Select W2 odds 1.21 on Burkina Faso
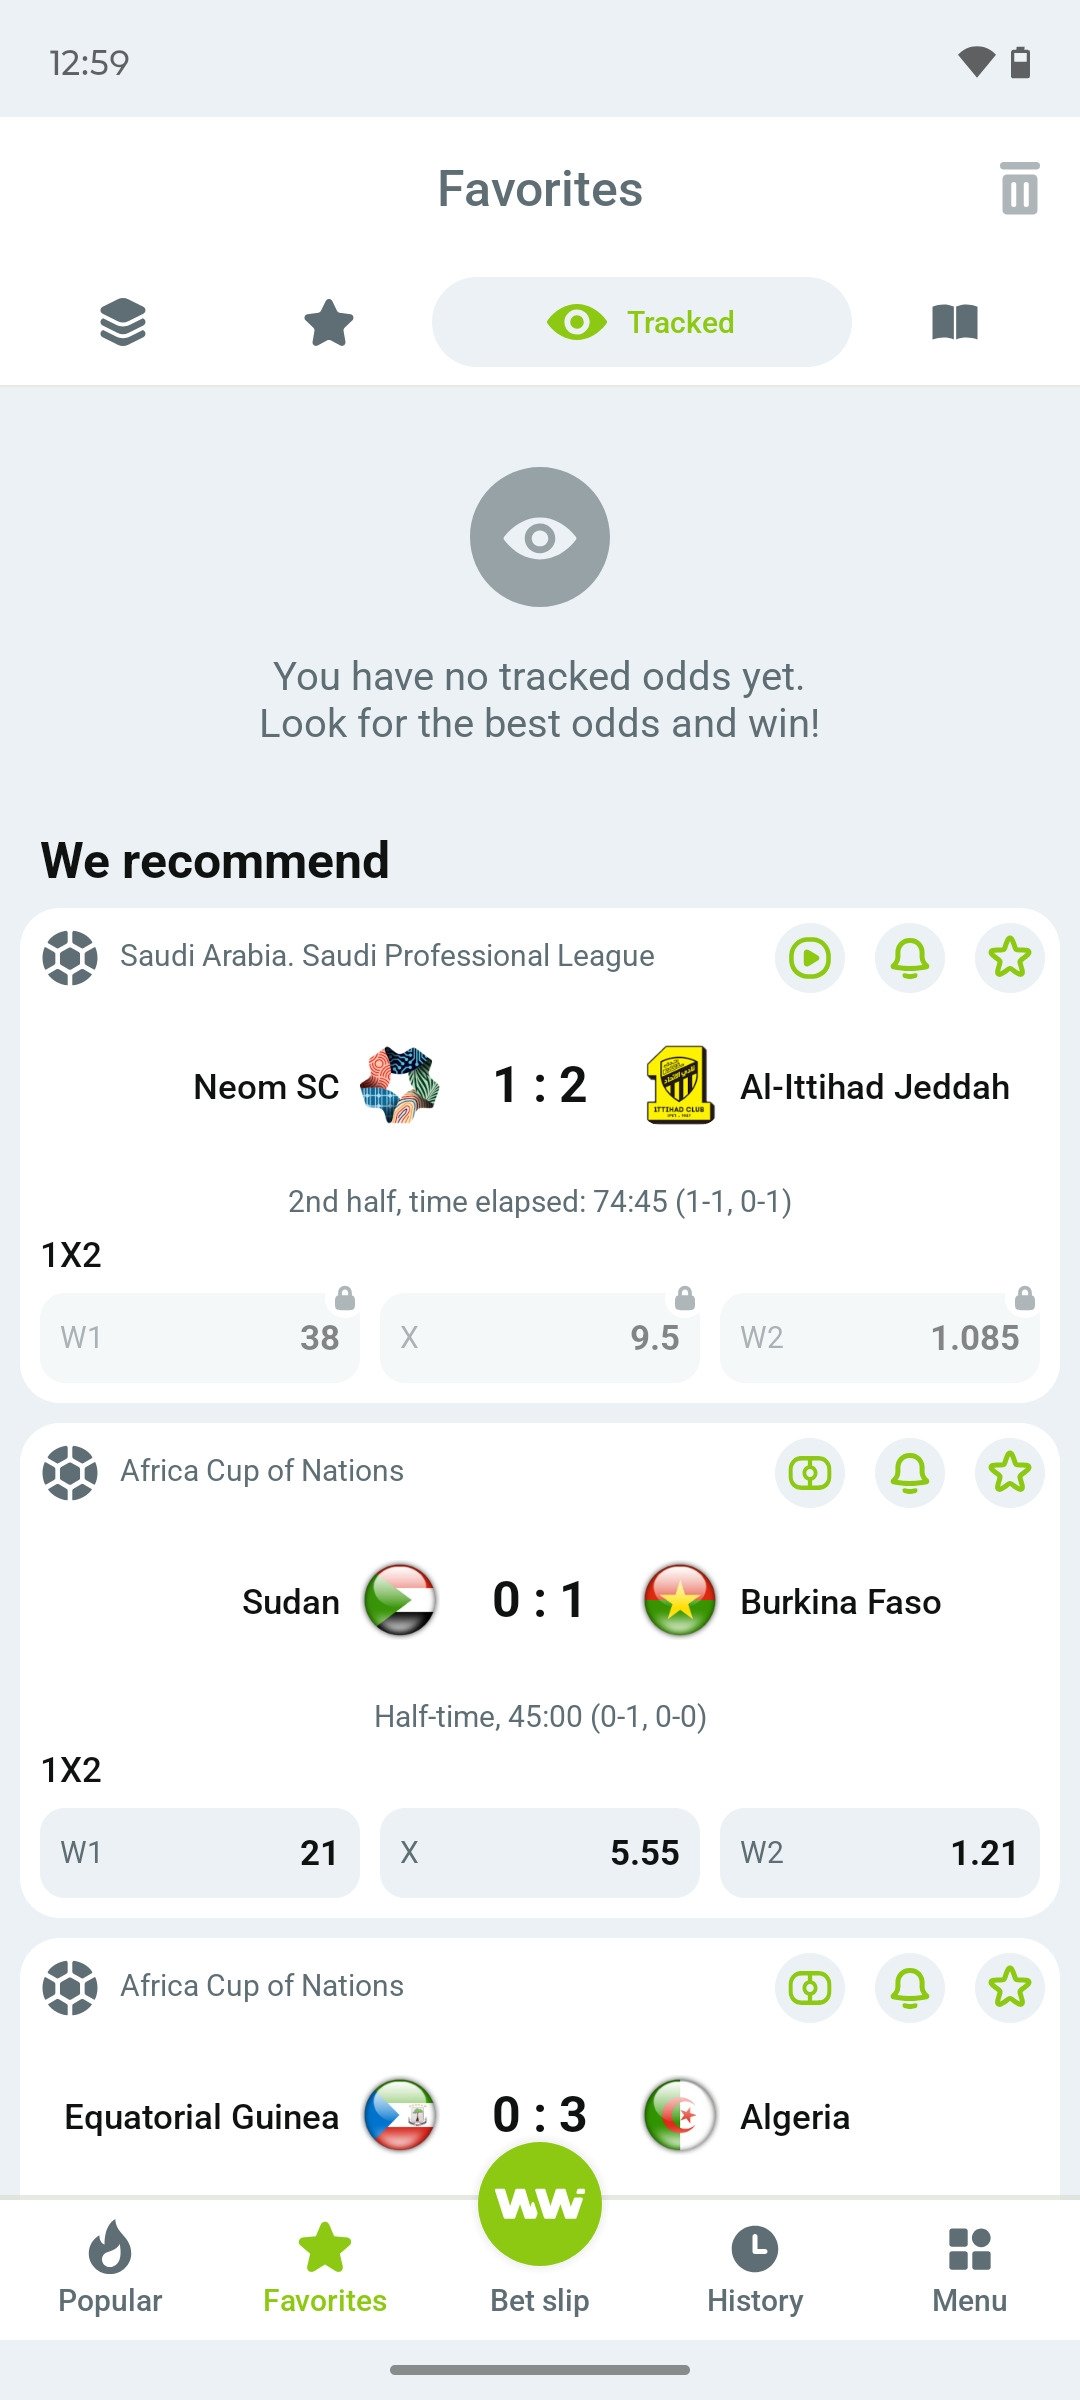 (x=879, y=1853)
